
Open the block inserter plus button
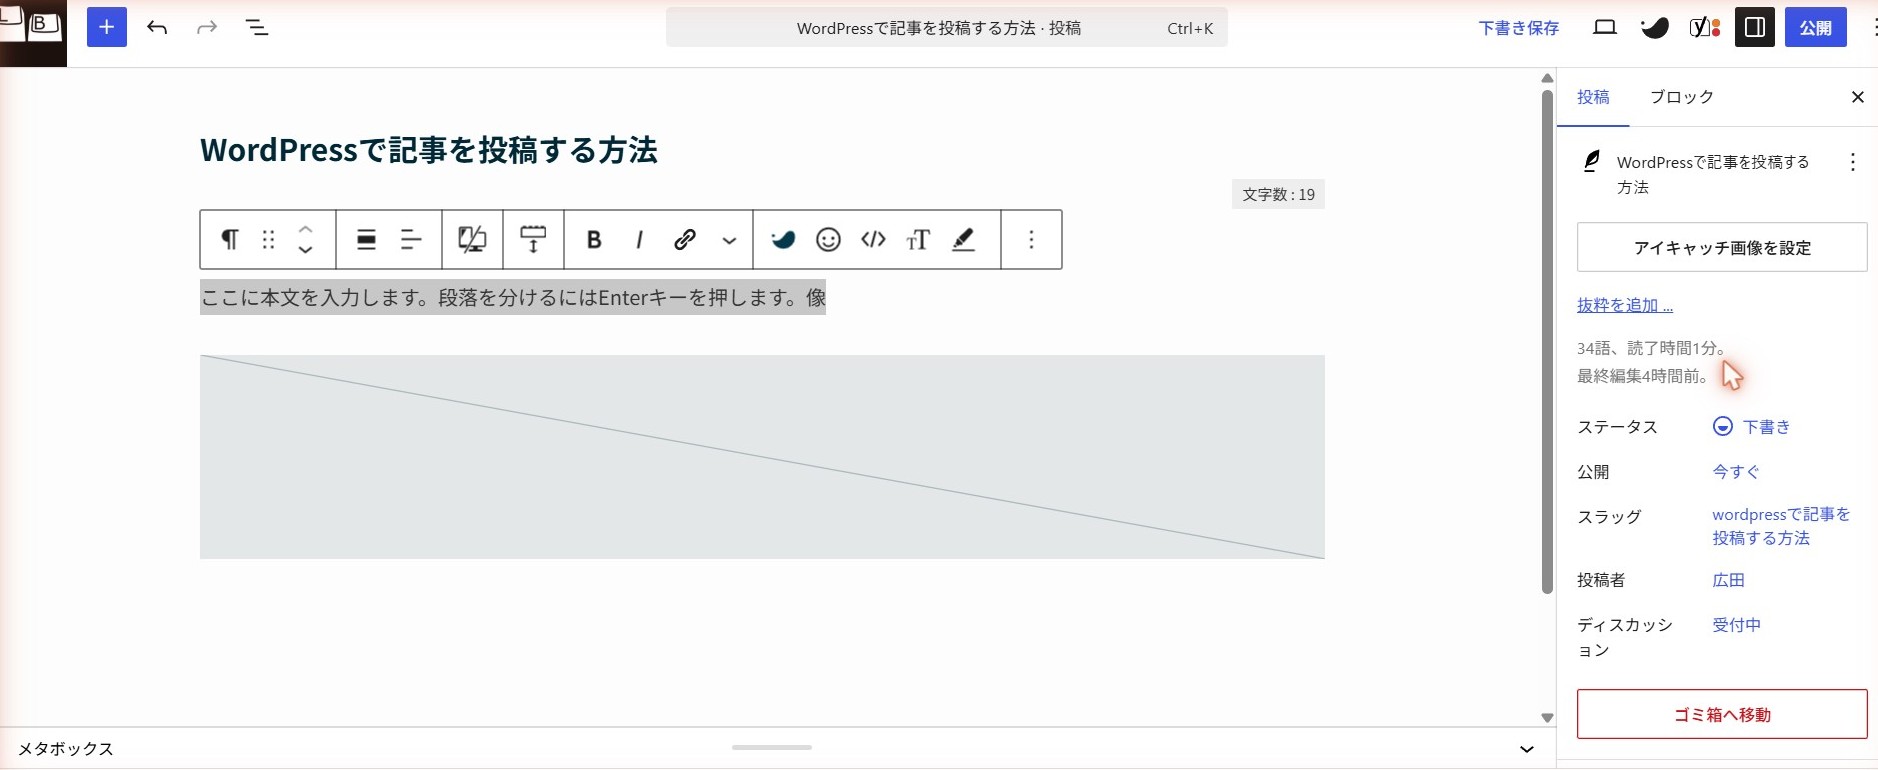click(107, 27)
